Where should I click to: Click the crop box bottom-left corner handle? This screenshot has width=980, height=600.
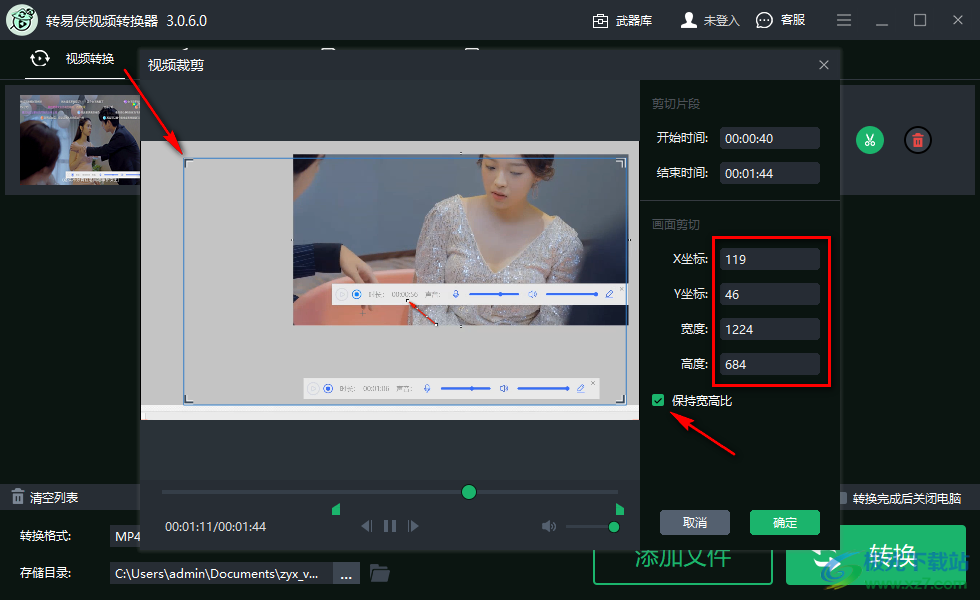188,399
